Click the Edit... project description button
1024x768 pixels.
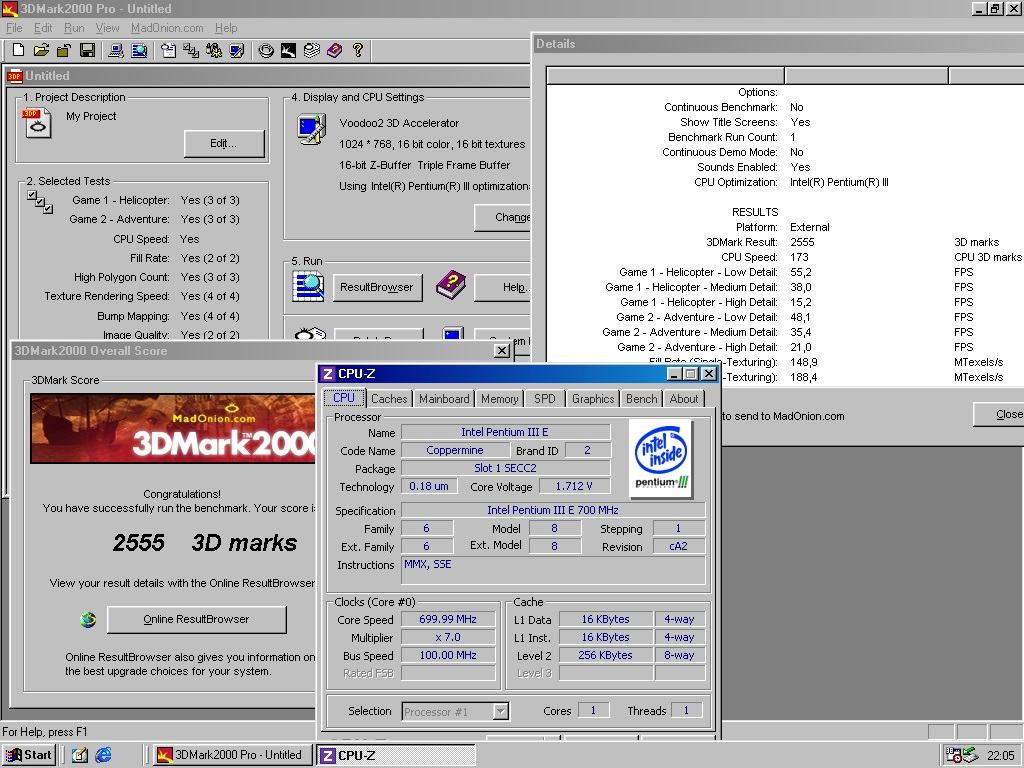224,144
